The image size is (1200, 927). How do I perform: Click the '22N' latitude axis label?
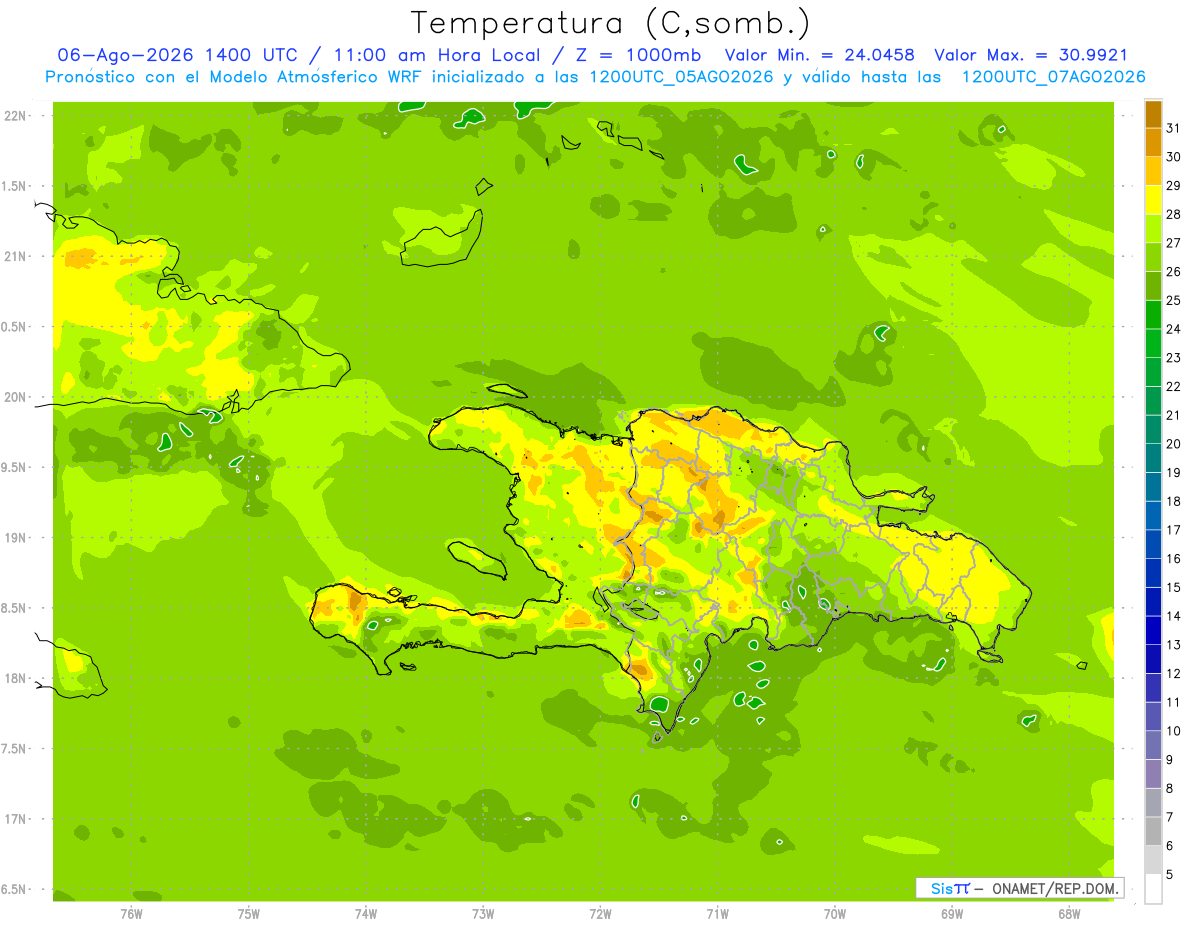(14, 115)
